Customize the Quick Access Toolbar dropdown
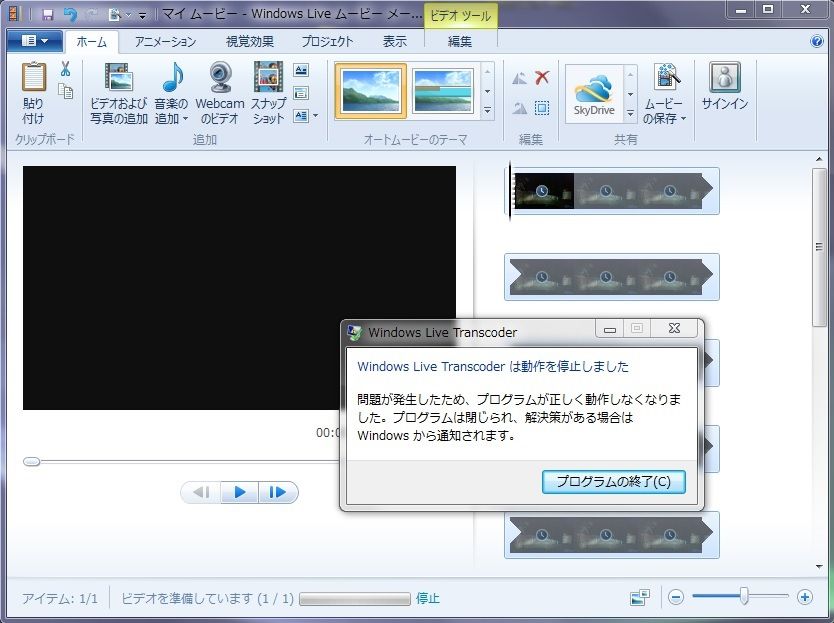The image size is (834, 623). (x=143, y=15)
